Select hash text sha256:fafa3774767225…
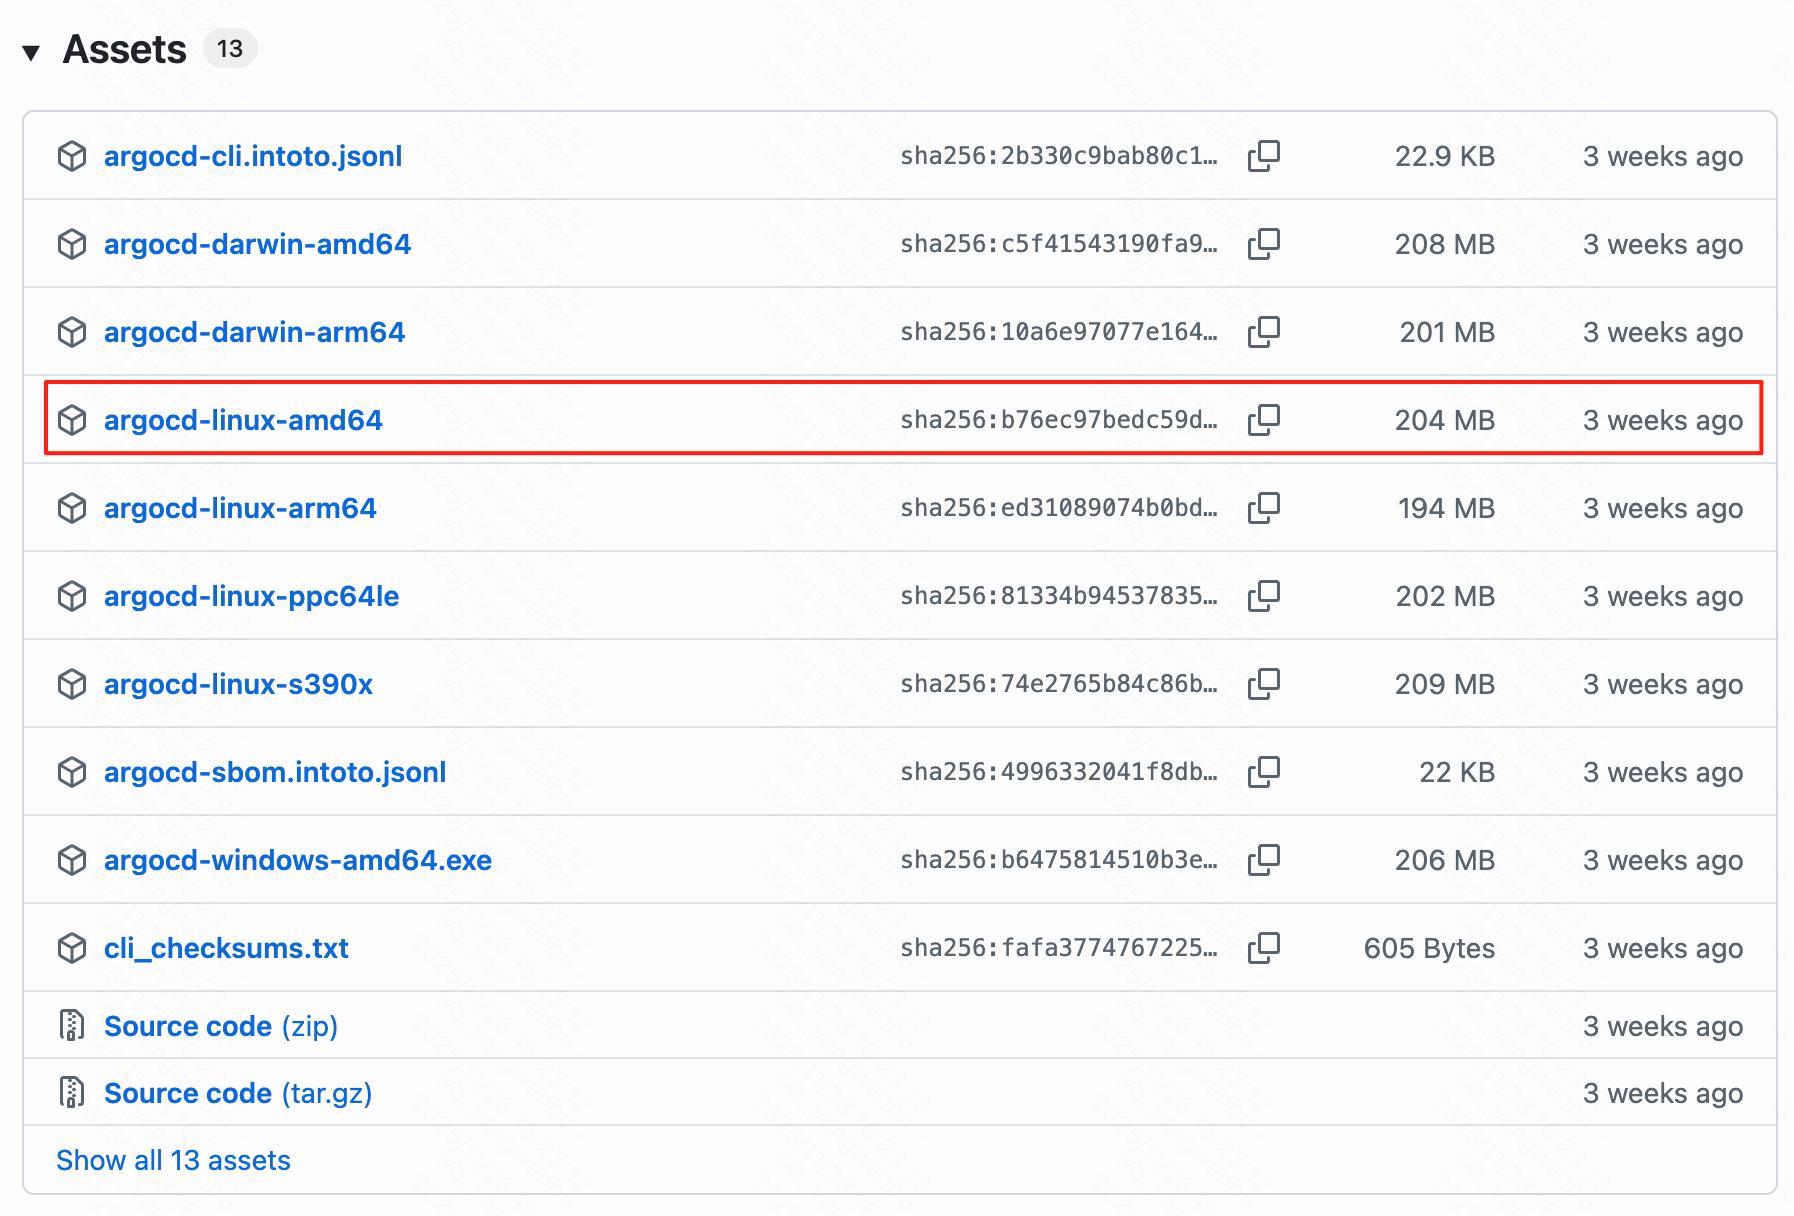The height and width of the screenshot is (1216, 1794). pos(1059,948)
